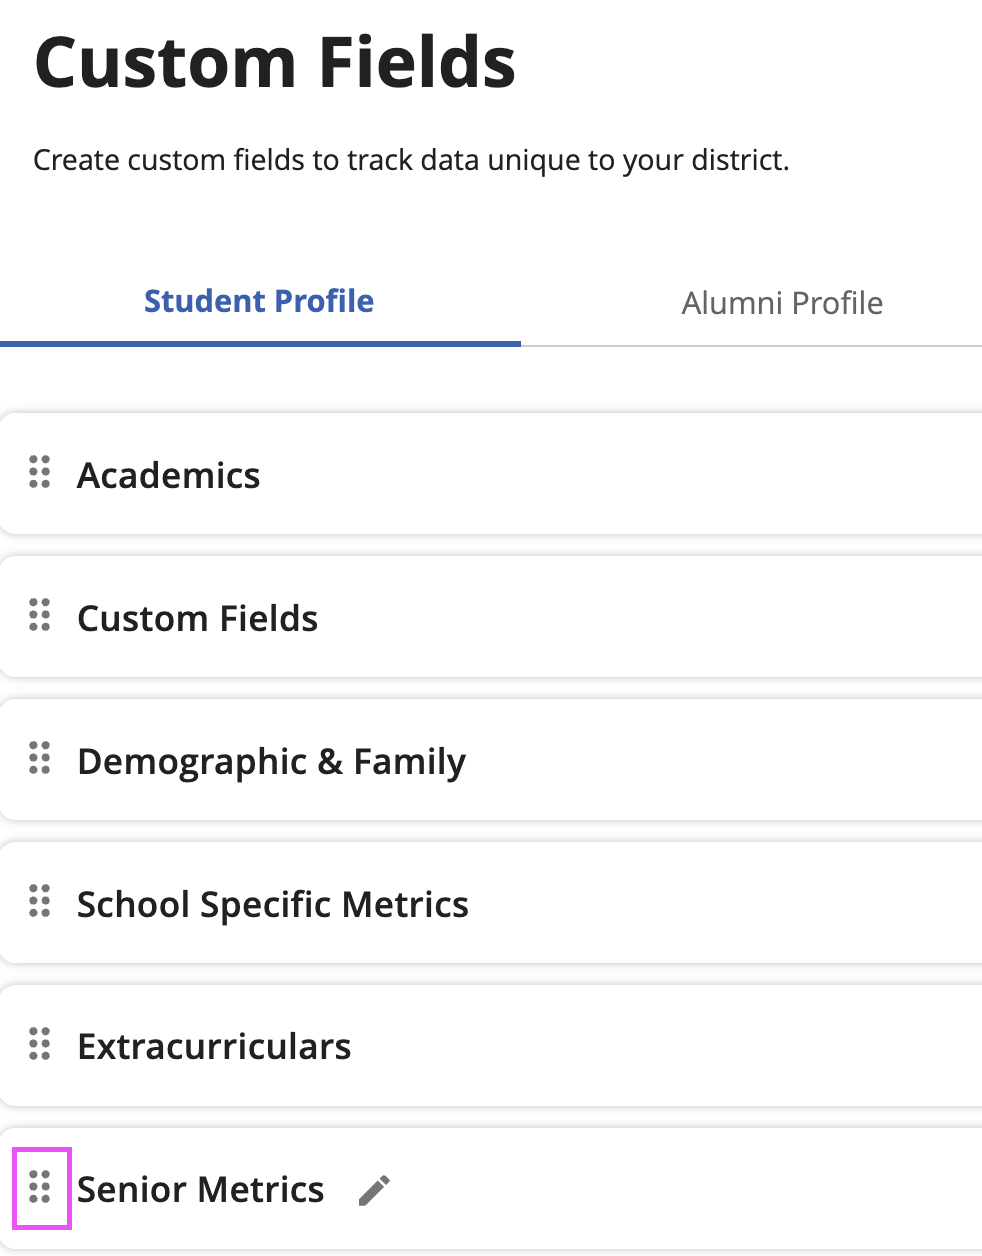Click the Custom Fields page heading
This screenshot has height=1256, width=982.
coord(275,63)
